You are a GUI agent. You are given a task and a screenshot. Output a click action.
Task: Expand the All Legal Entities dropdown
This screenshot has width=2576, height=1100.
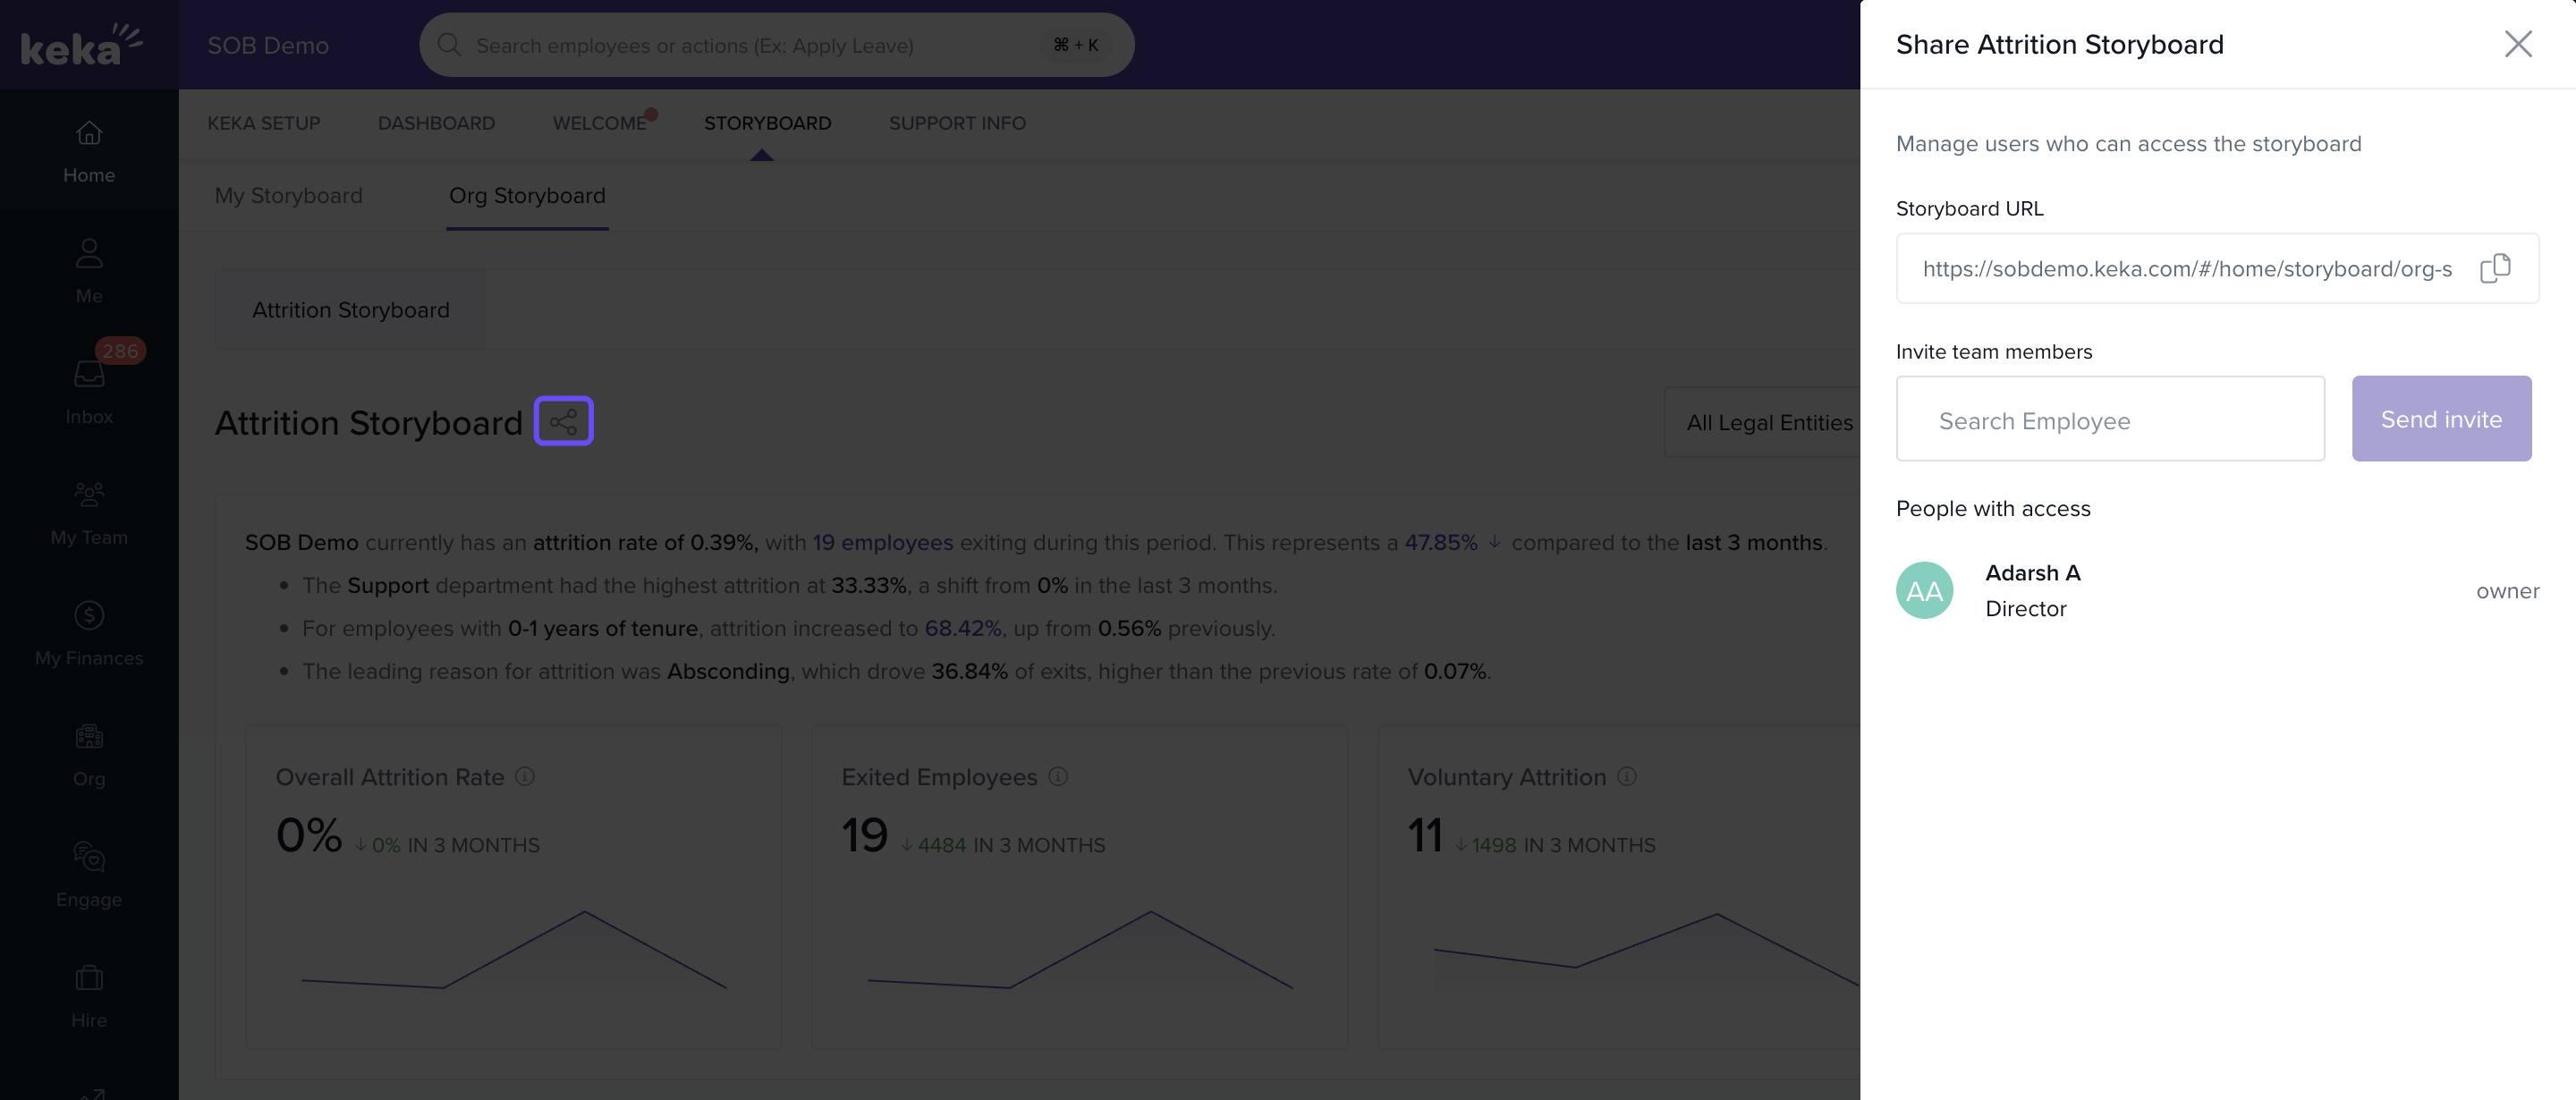click(1768, 422)
